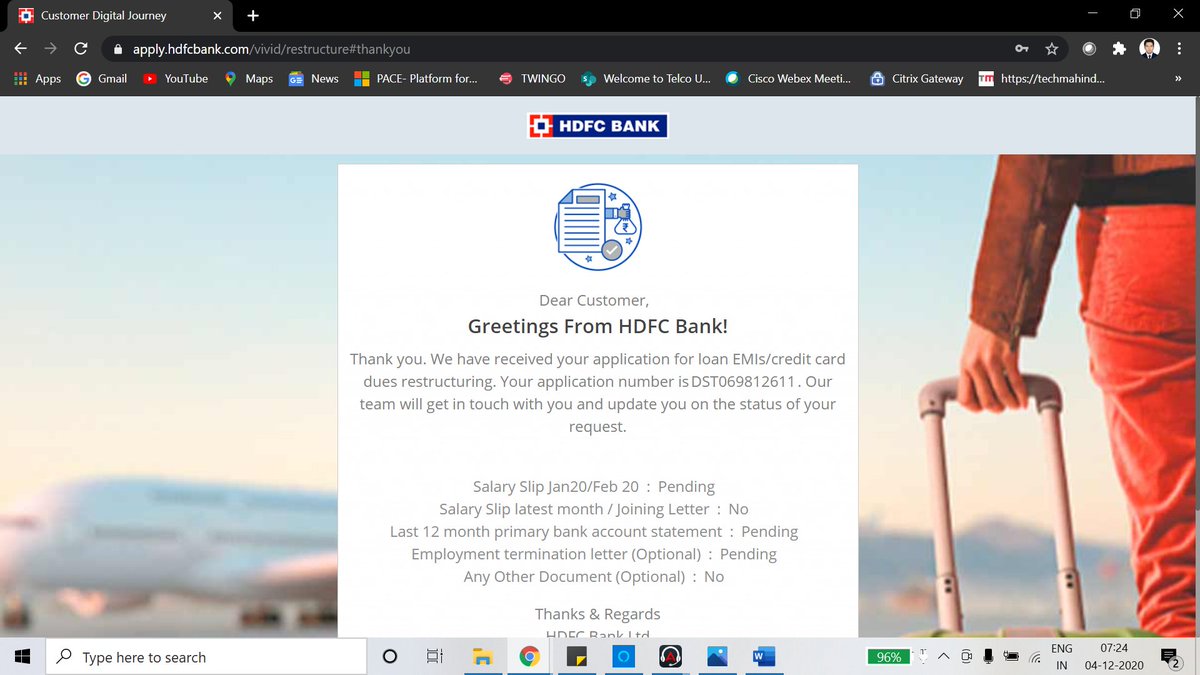Open the techmahind... bookmark
Image resolution: width=1200 pixels, height=675 pixels.
1042,78
